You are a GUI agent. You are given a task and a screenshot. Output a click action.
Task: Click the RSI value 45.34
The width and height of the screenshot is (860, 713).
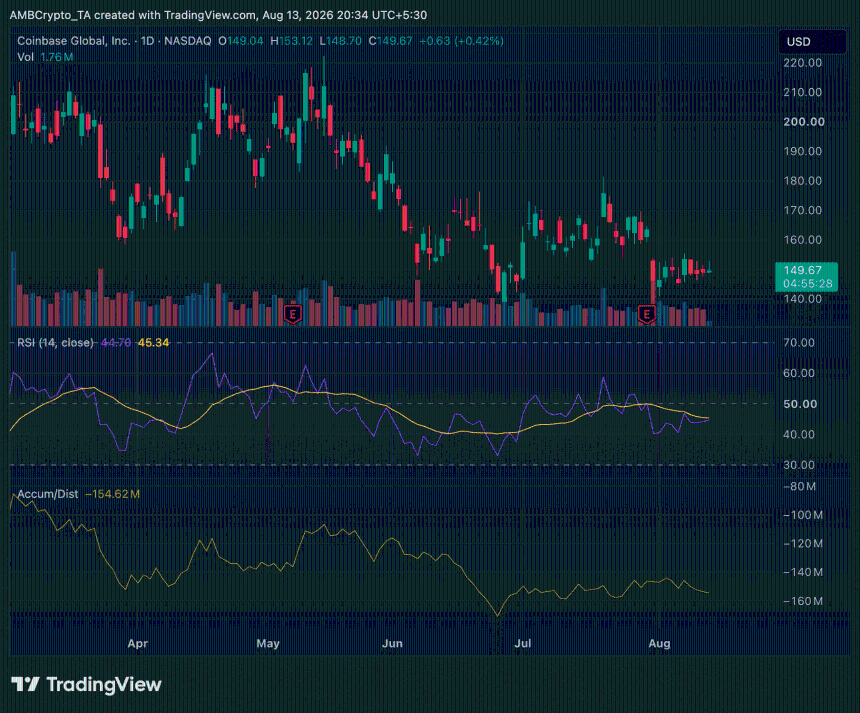coord(154,343)
